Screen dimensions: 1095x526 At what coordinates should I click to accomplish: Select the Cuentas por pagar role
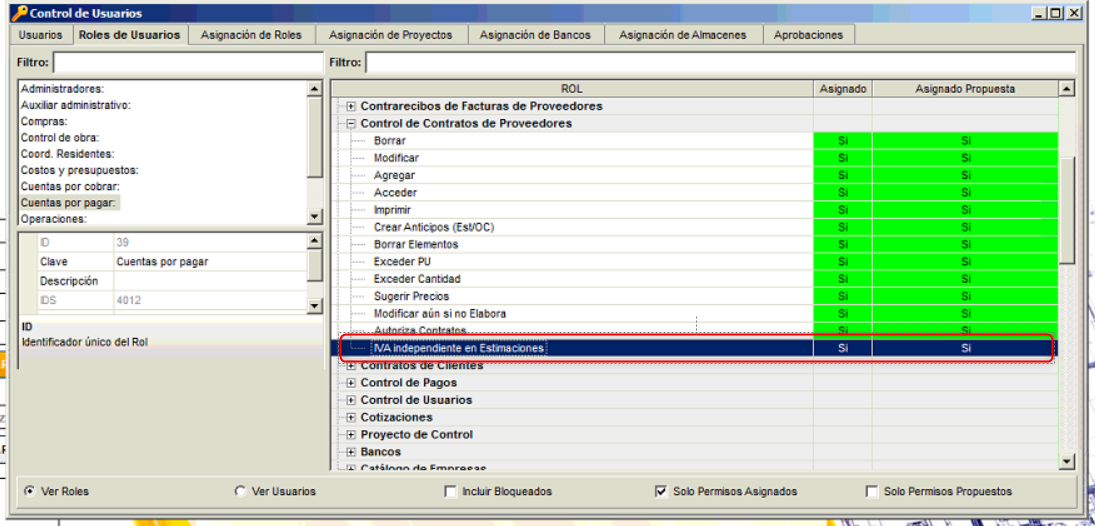[x=70, y=203]
